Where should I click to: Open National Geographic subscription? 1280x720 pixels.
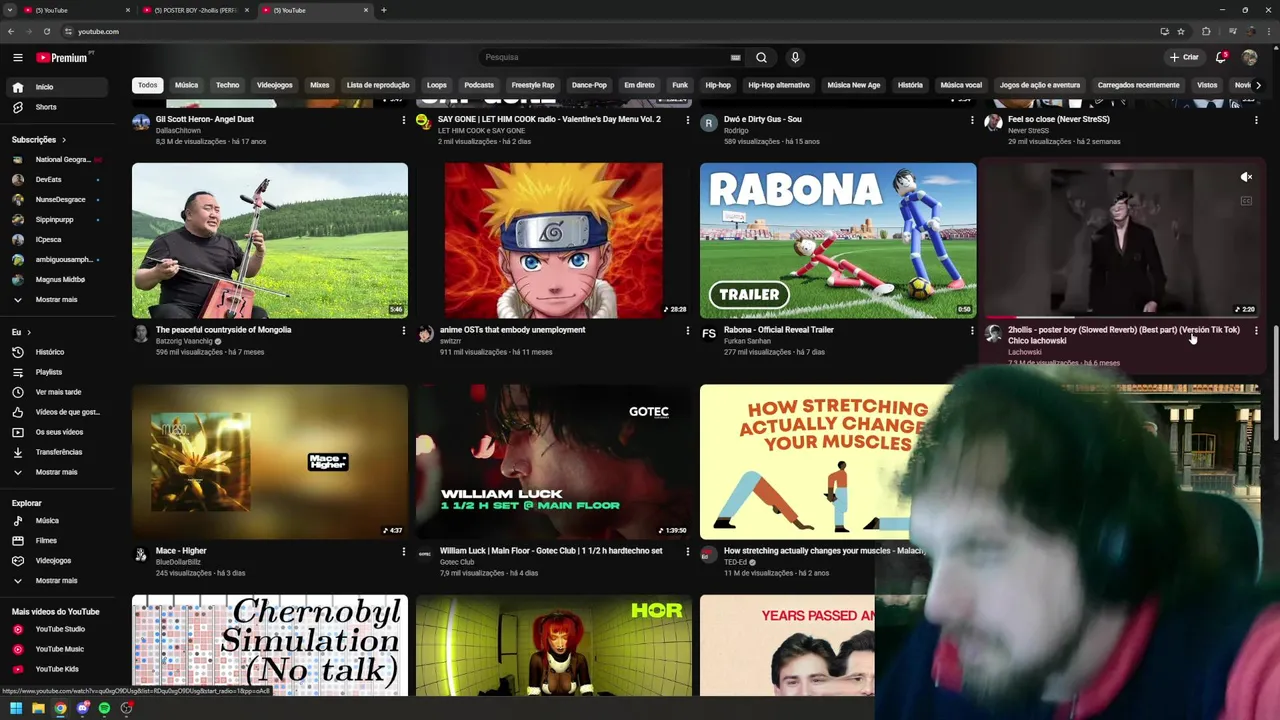[x=58, y=160]
